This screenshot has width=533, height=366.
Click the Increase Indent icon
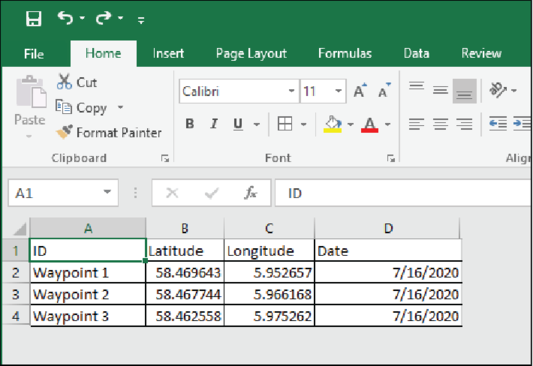coord(522,123)
